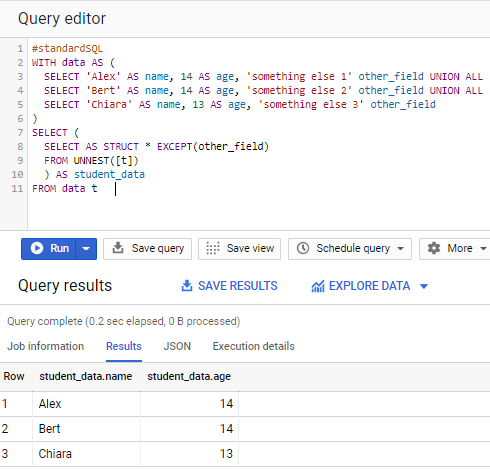Click the SAVE RESULTS link

(238, 286)
